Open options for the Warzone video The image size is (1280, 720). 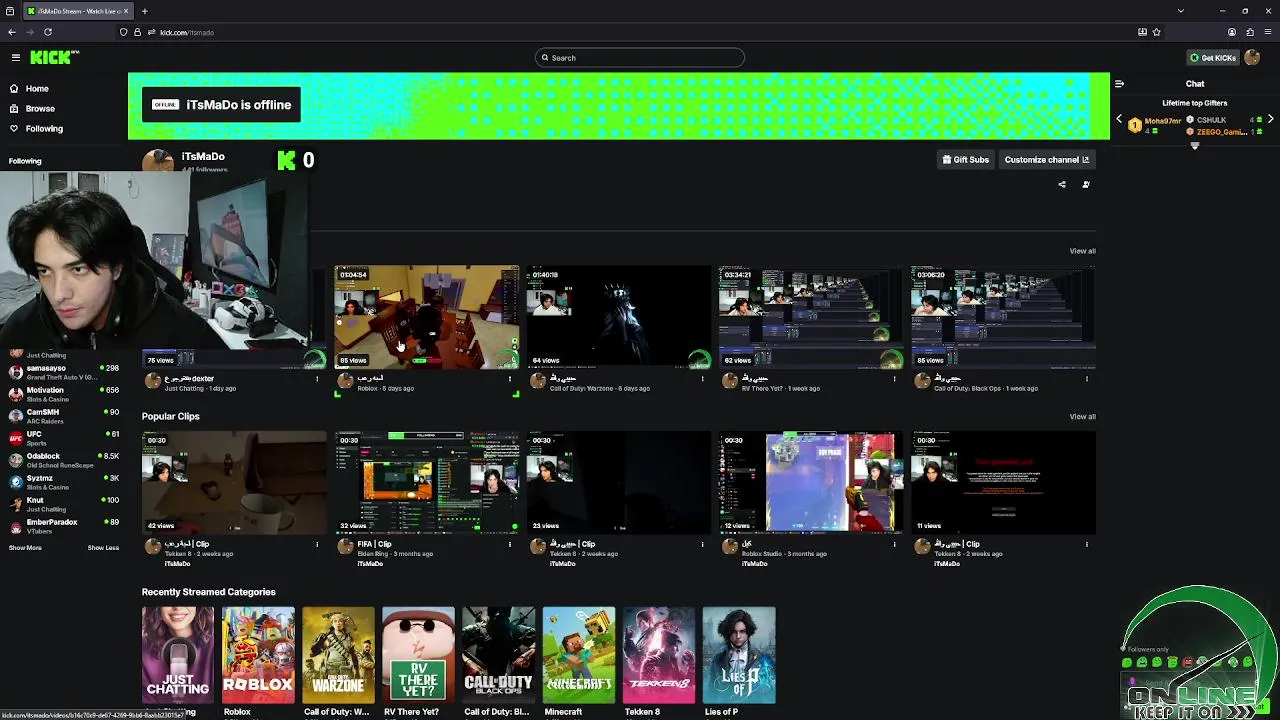[702, 378]
